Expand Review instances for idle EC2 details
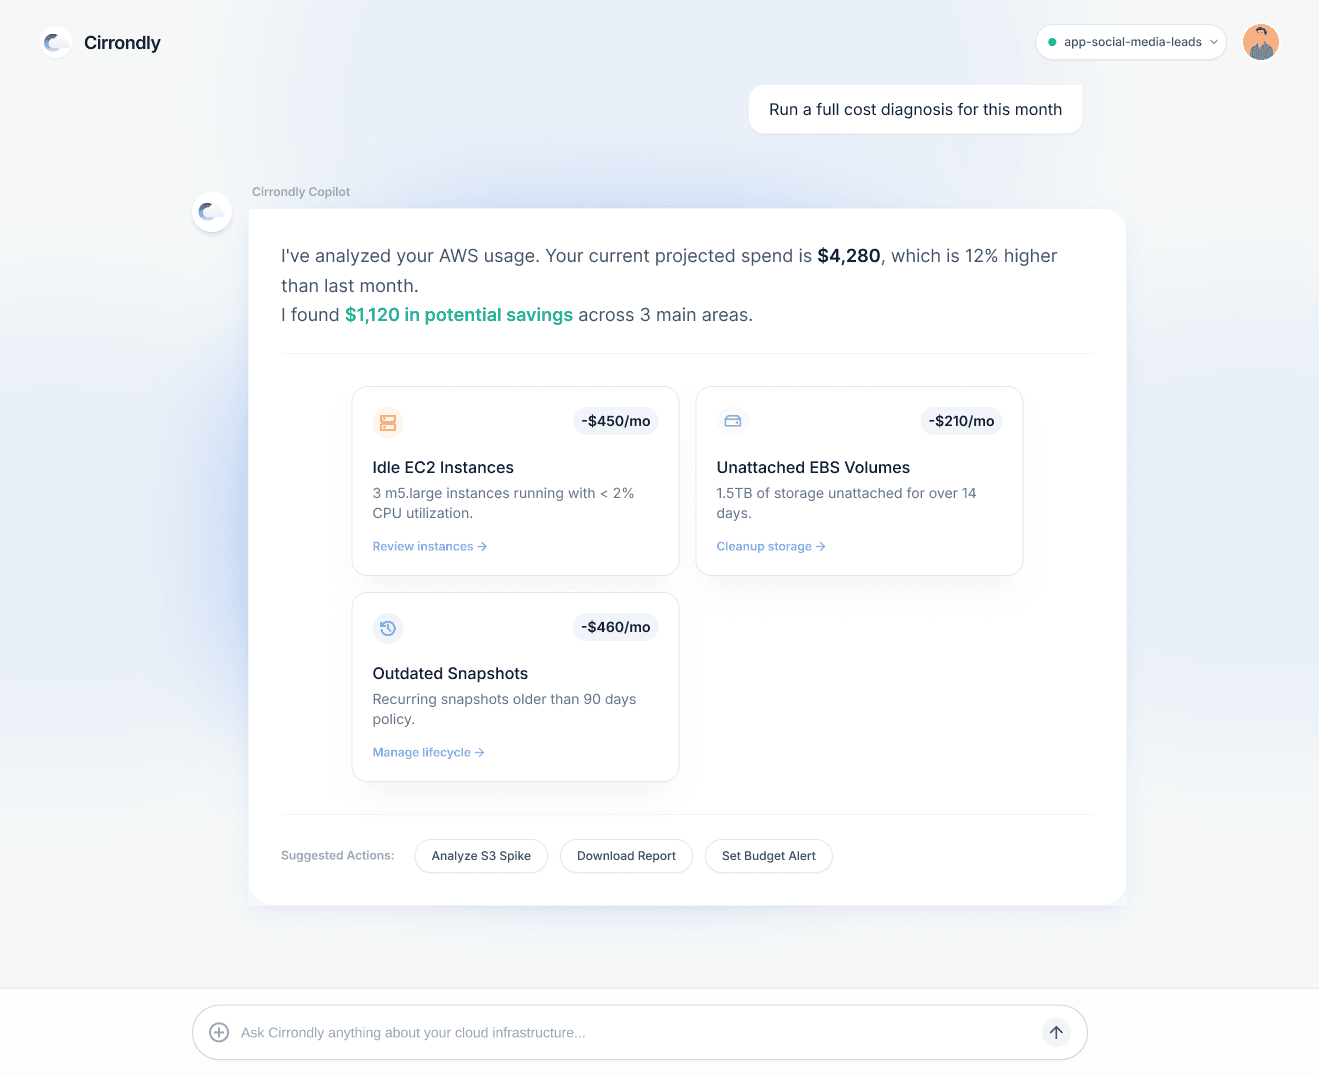 429,546
